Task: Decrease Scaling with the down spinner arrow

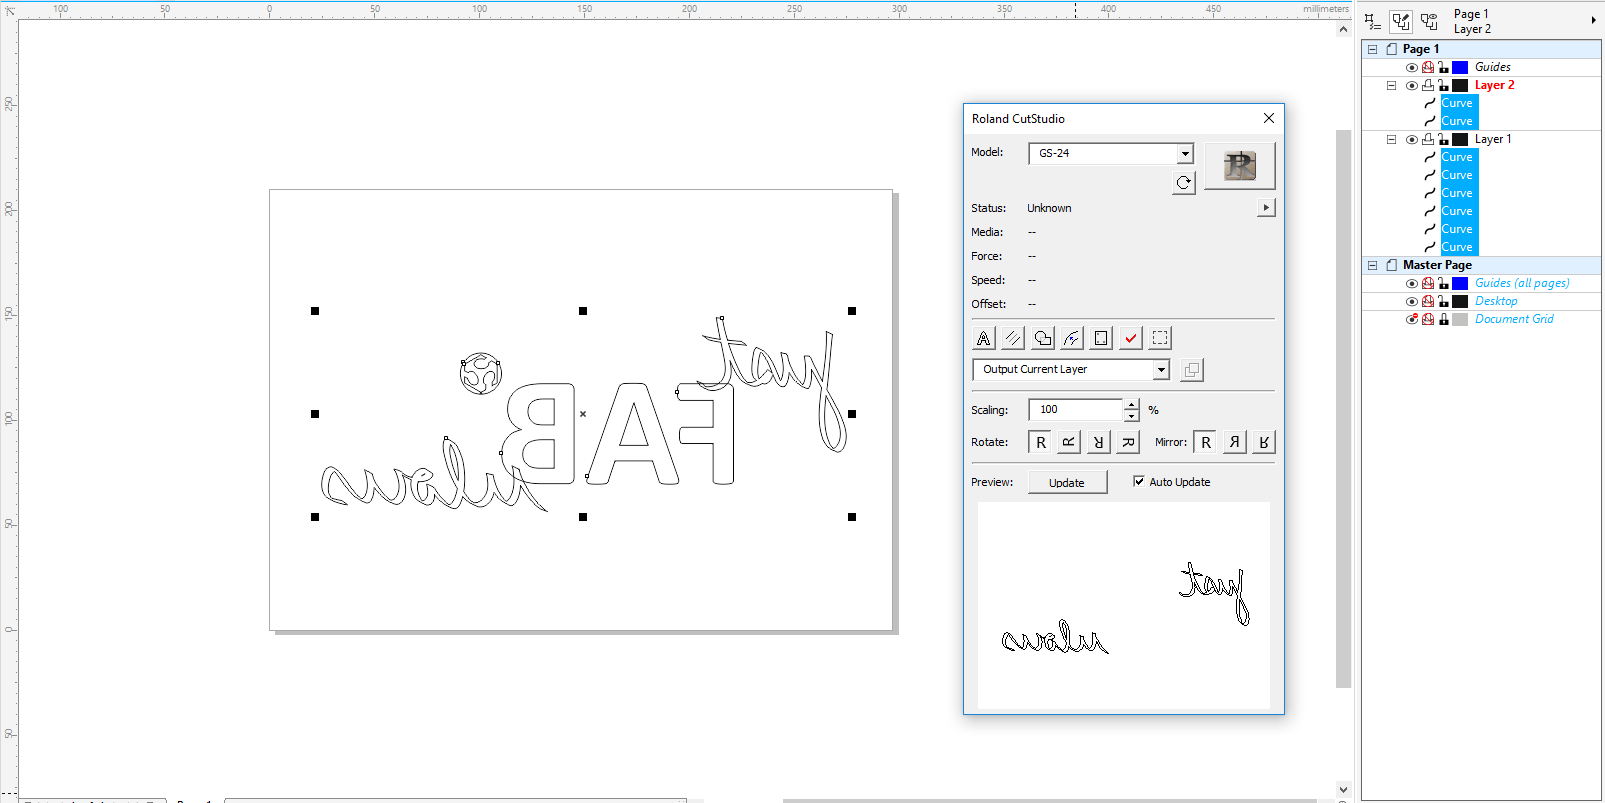Action: coord(1131,415)
